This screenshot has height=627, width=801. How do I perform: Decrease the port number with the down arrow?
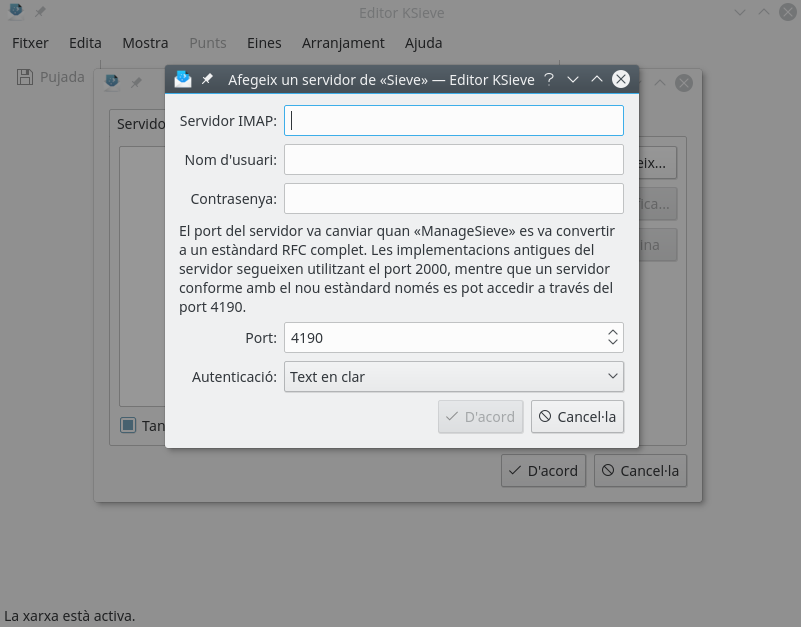pos(613,343)
